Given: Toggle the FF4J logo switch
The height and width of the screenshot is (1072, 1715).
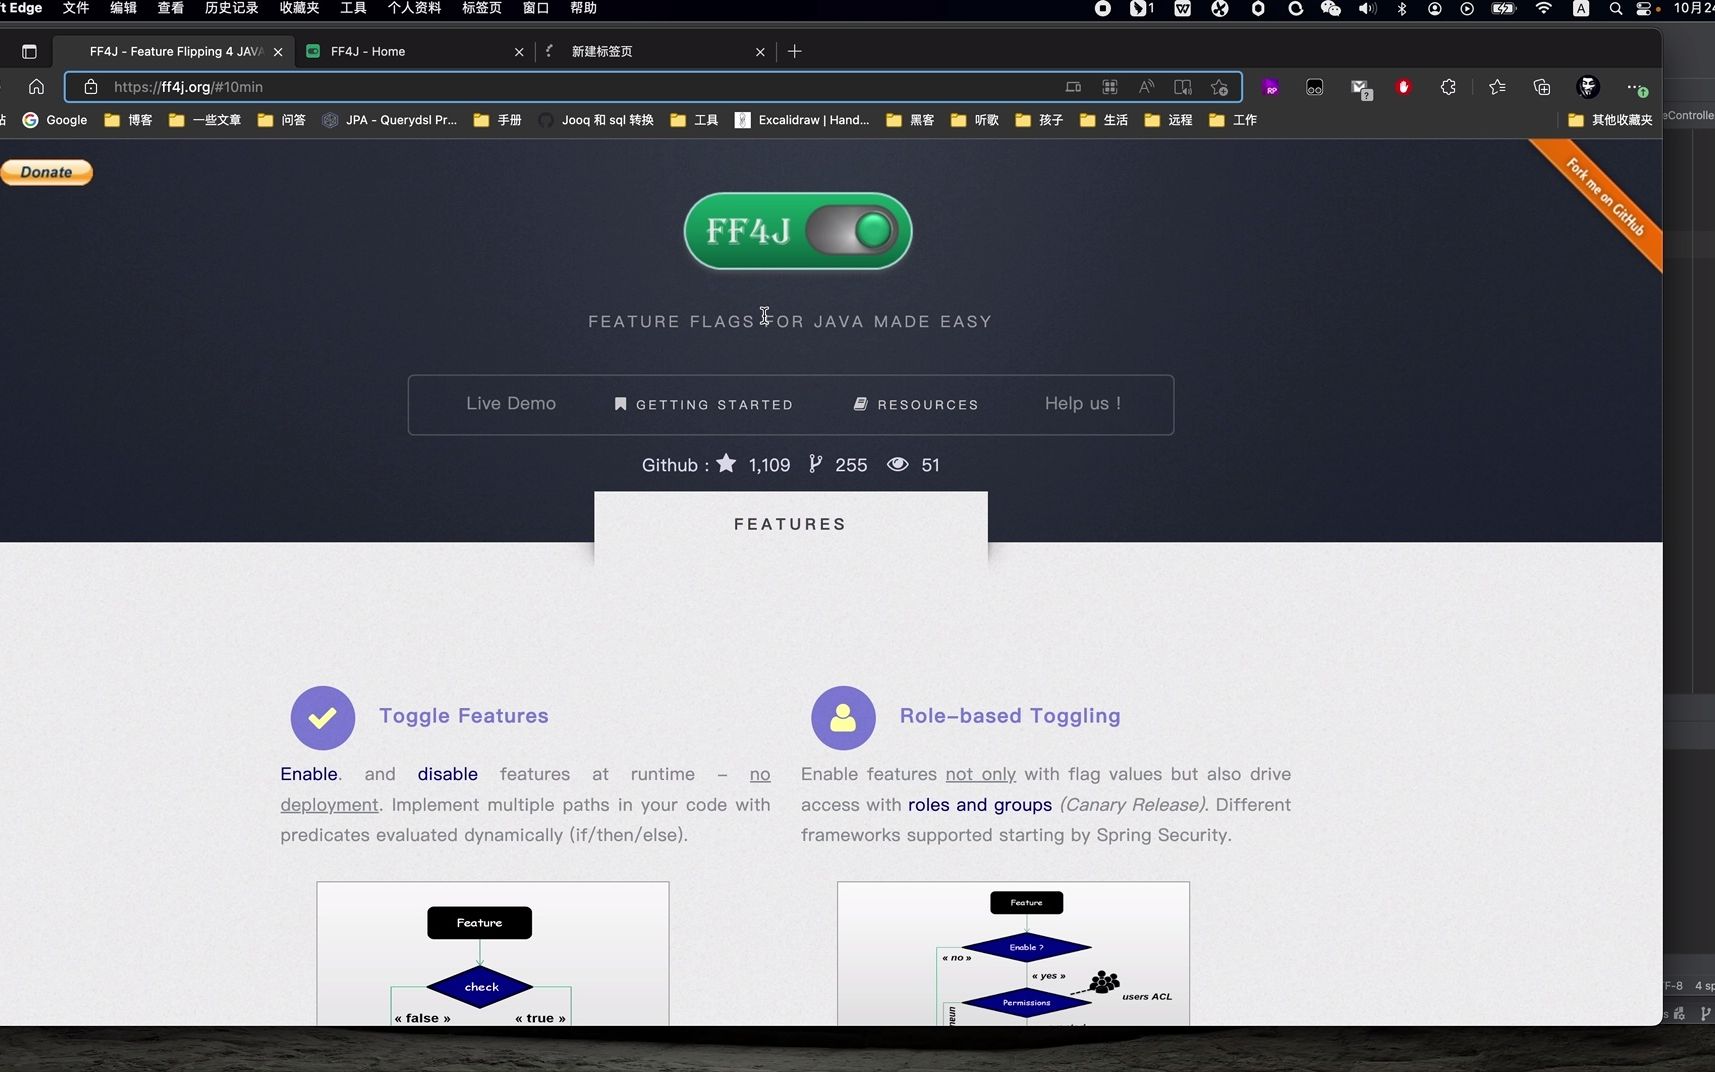Looking at the screenshot, I should (x=797, y=231).
